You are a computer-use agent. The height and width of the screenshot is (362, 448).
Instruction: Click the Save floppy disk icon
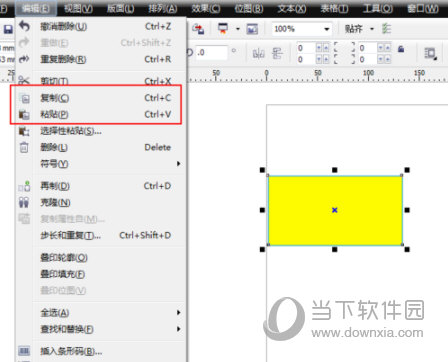coord(8,29)
